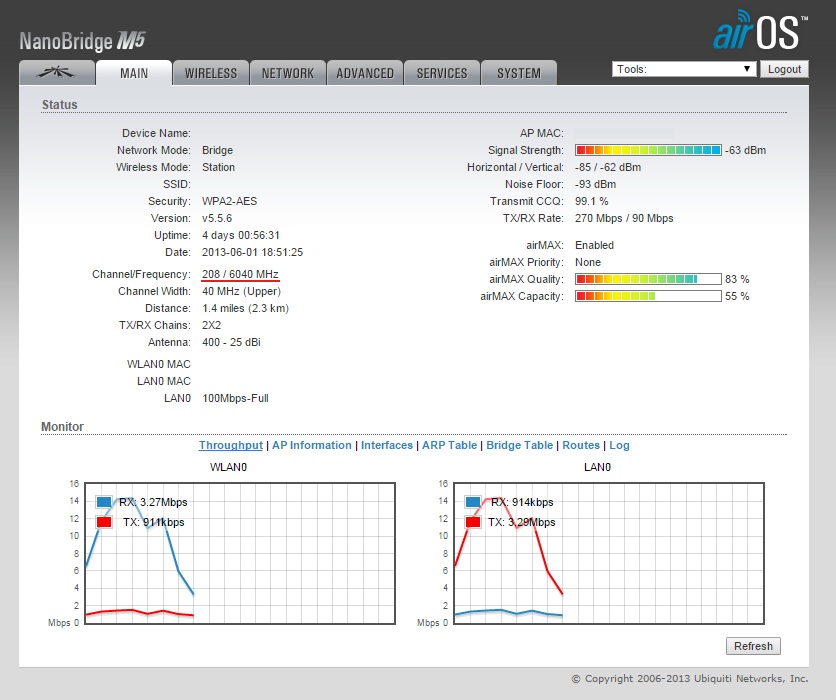
Task: Open the AP Information link
Action: (x=312, y=445)
